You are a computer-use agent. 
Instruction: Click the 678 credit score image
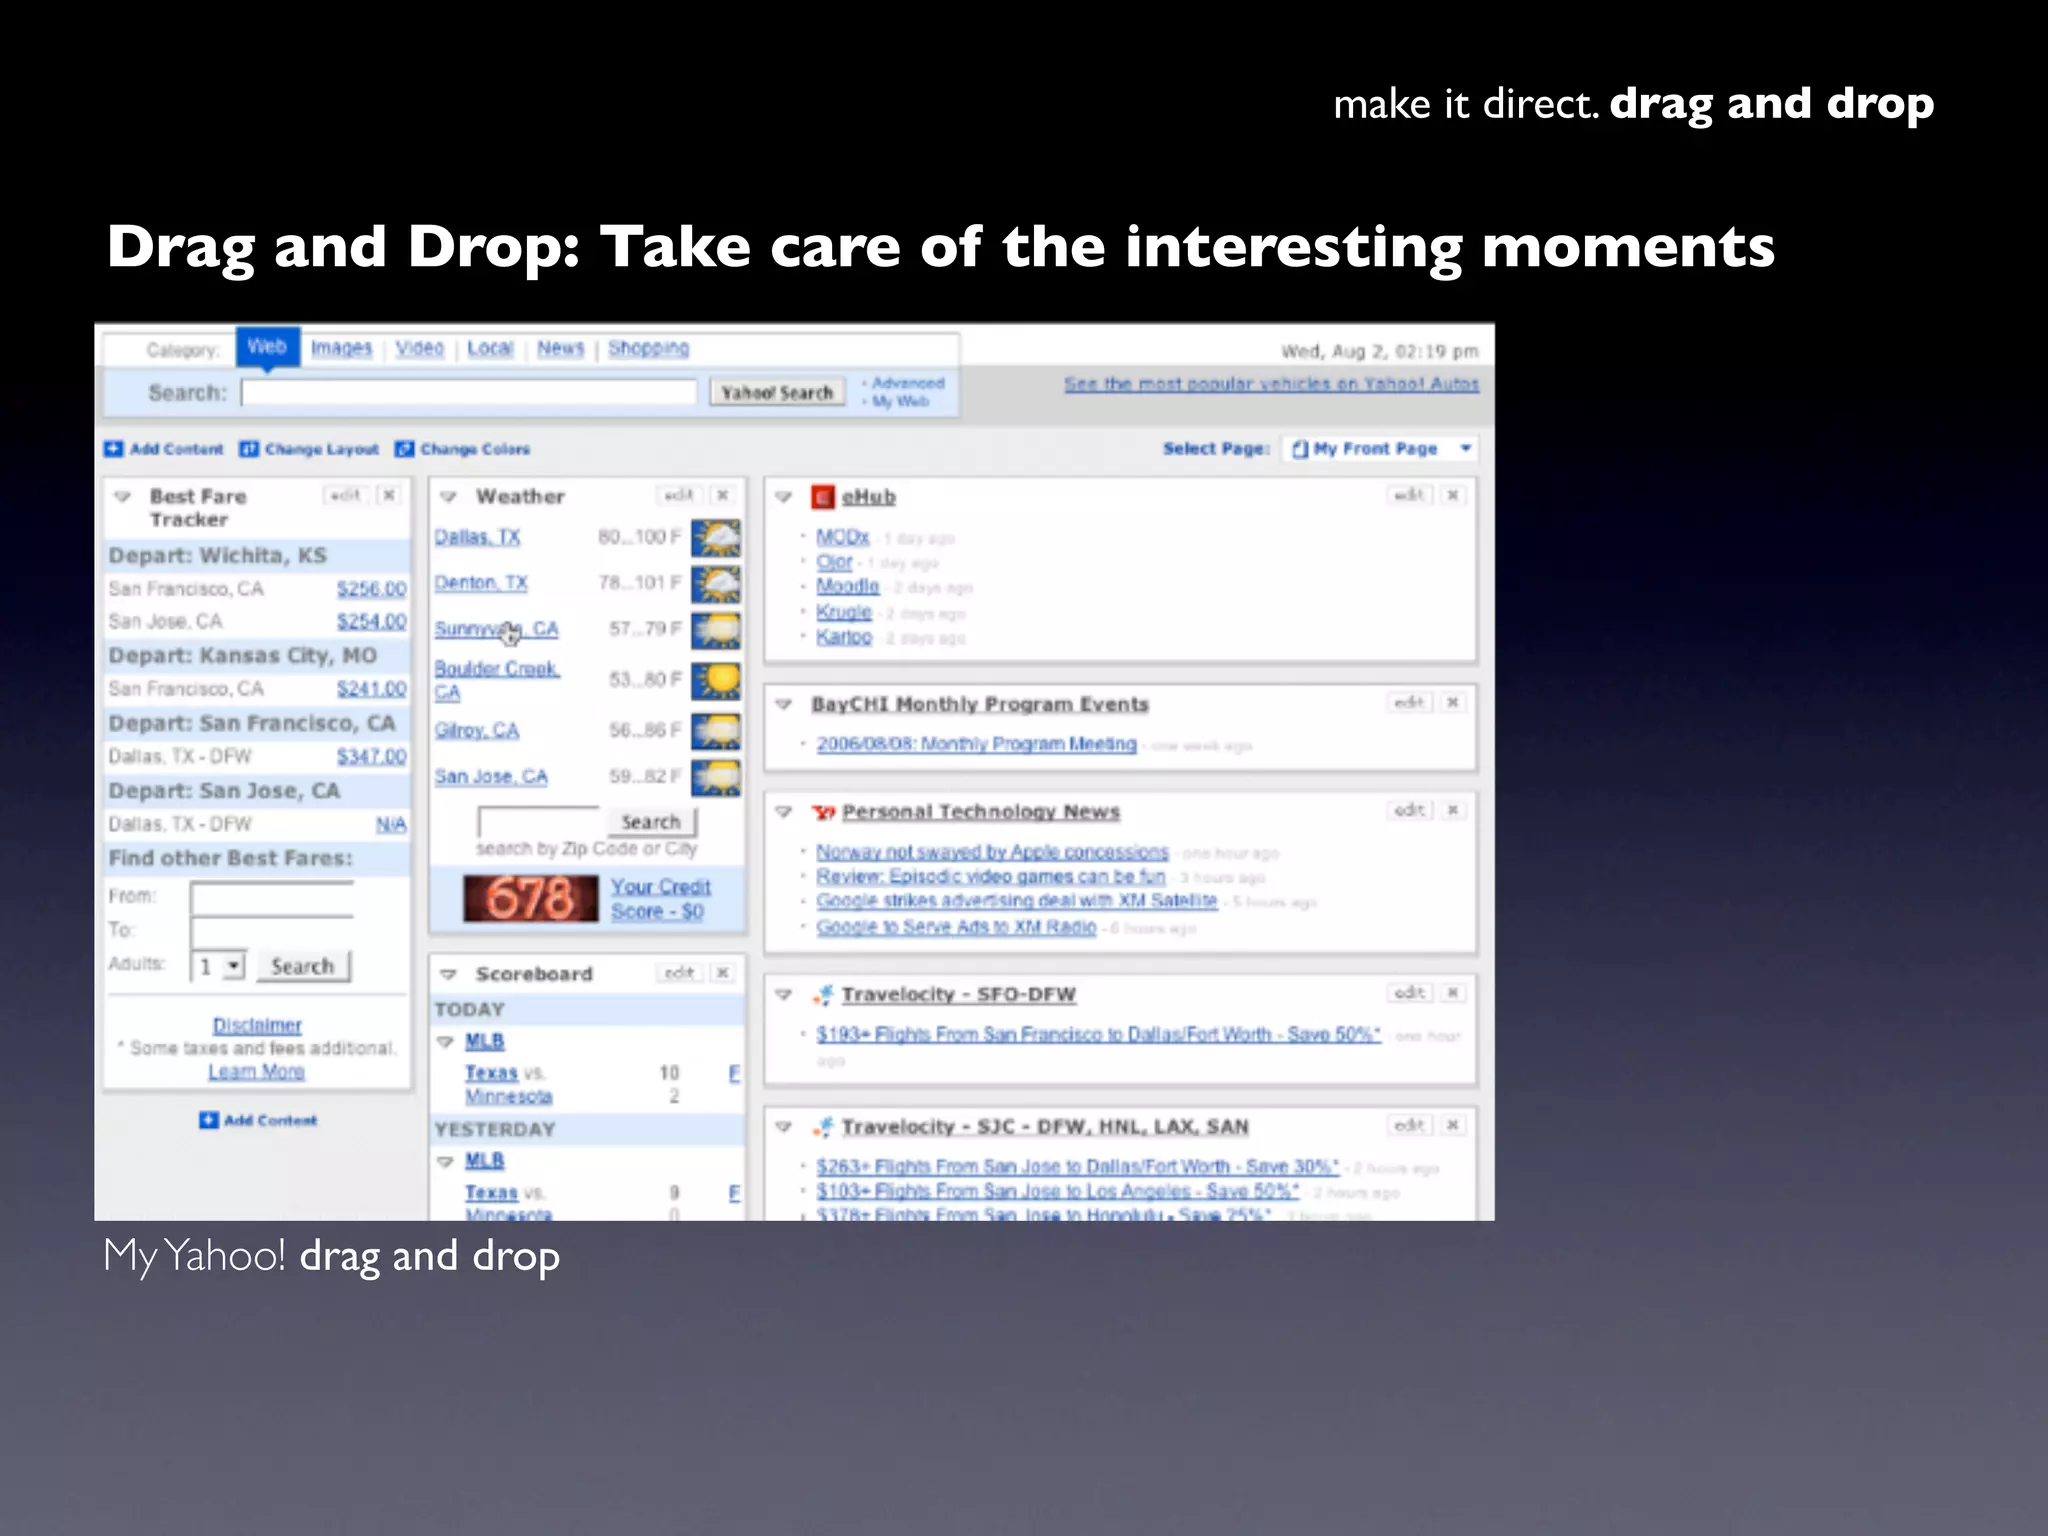pyautogui.click(x=531, y=898)
